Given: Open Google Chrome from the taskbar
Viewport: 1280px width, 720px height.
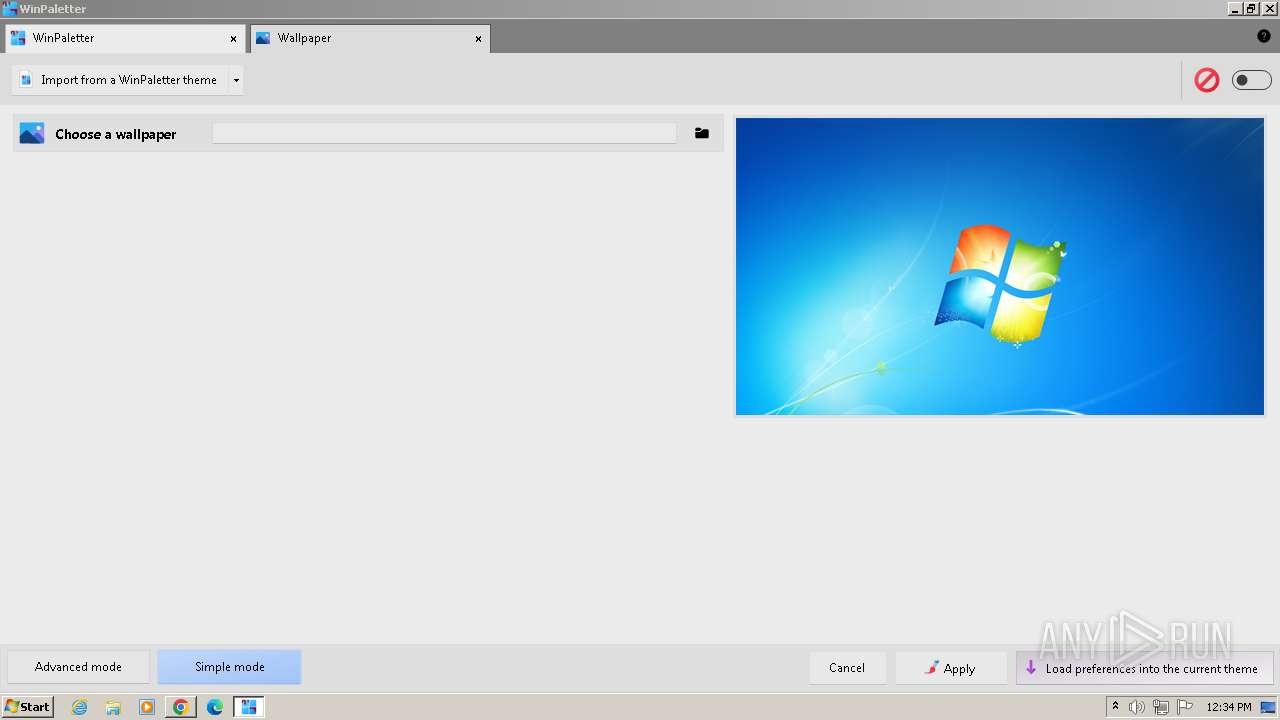Looking at the screenshot, I should tap(181, 707).
